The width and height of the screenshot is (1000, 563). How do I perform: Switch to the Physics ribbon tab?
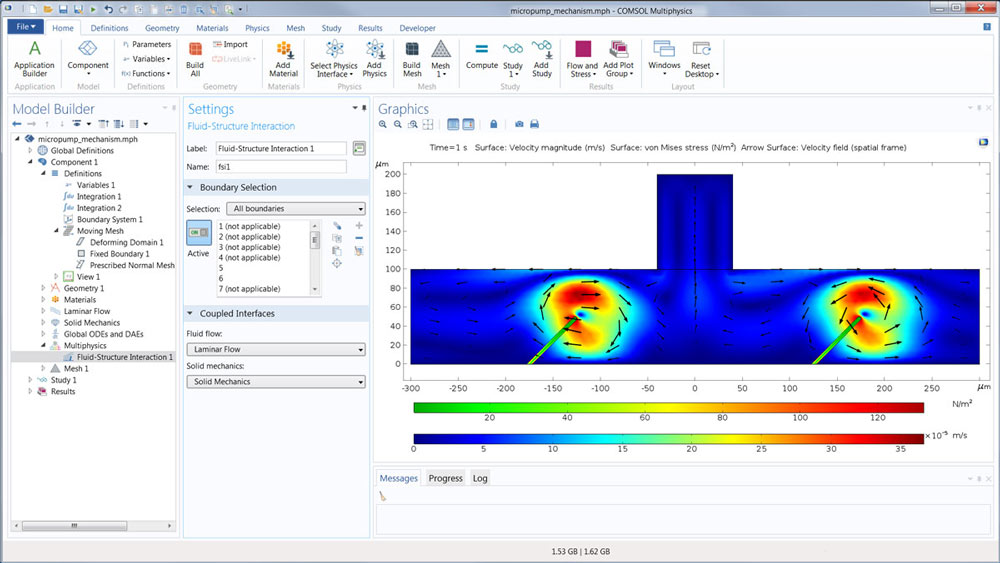click(257, 28)
